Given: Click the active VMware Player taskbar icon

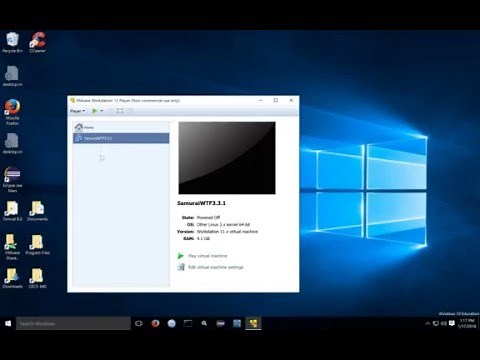Looking at the screenshot, I should pyautogui.click(x=253, y=323).
